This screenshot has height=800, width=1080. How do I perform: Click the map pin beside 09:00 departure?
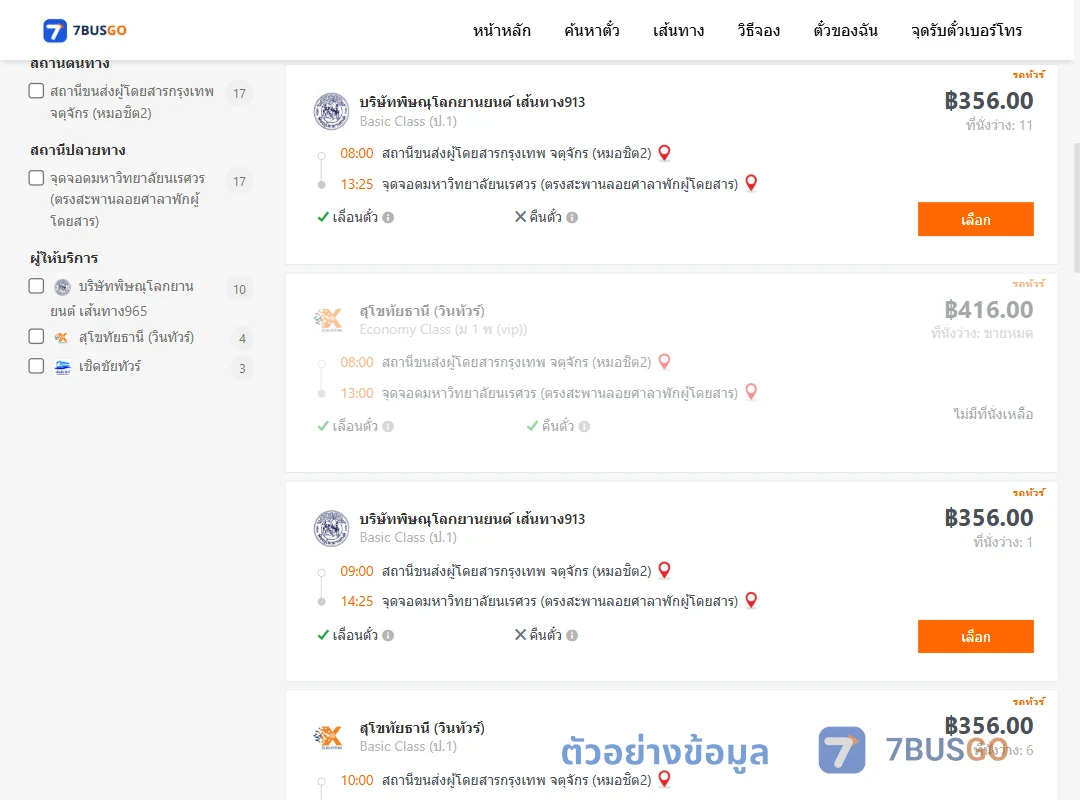coord(665,570)
